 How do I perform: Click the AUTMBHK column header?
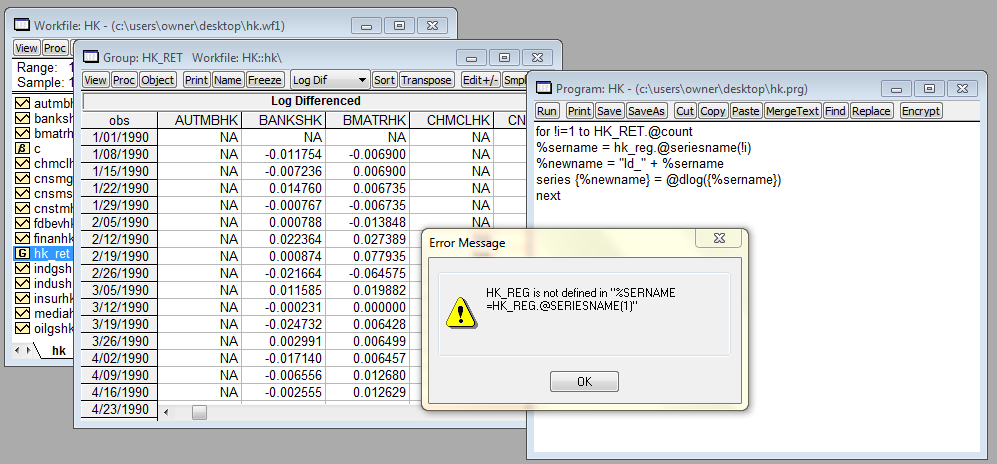199,120
